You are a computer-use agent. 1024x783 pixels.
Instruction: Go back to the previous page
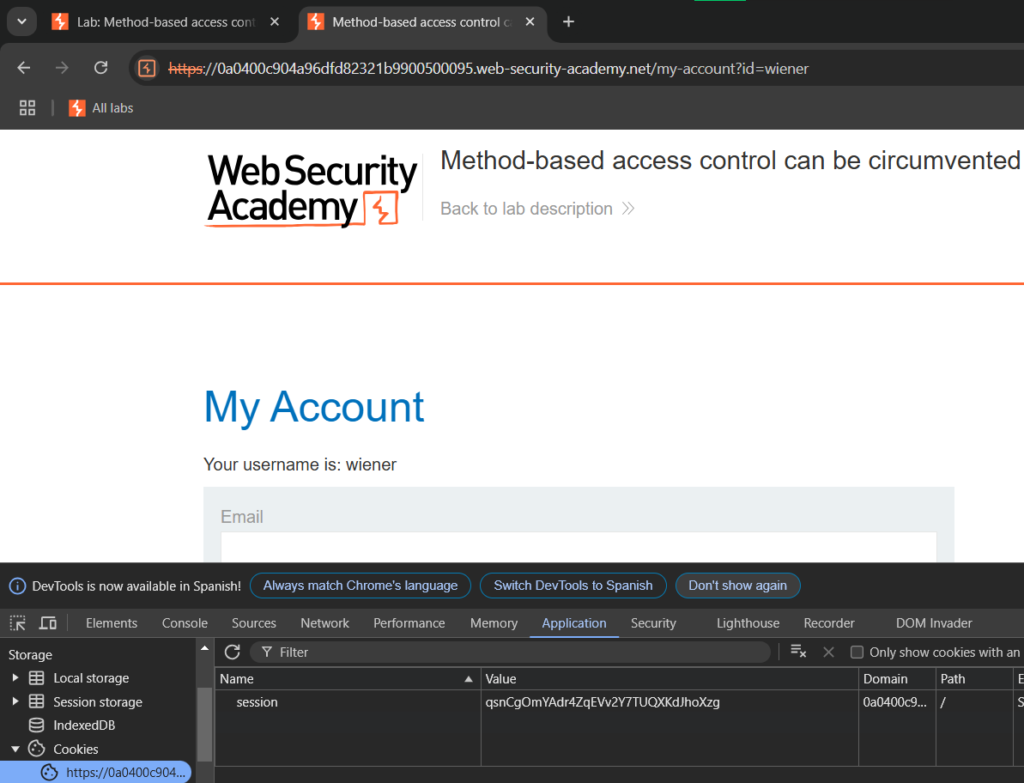pyautogui.click(x=24, y=68)
